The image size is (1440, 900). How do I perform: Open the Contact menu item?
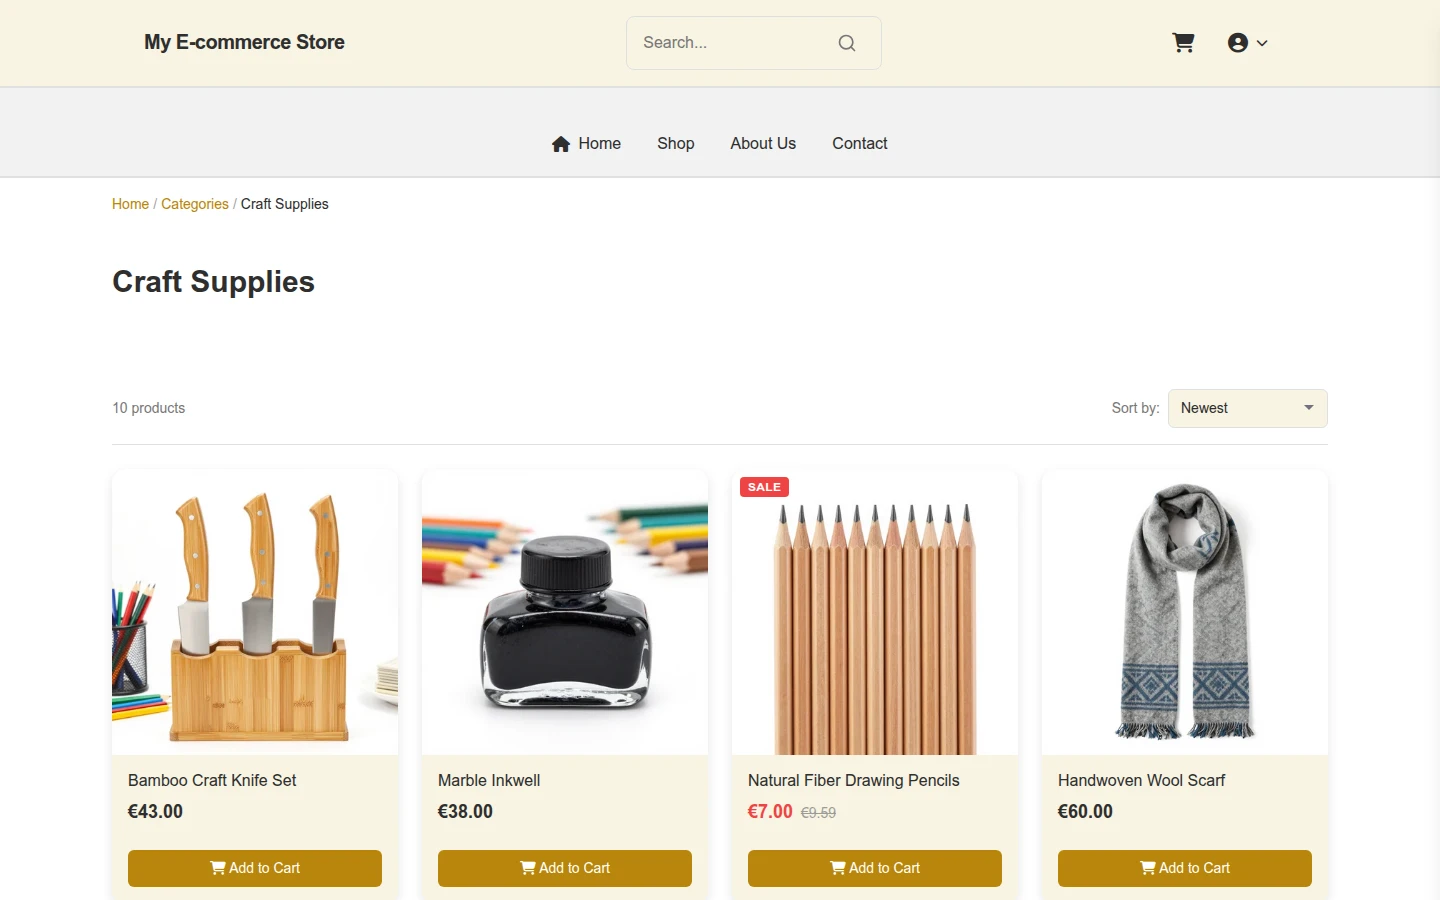(860, 143)
